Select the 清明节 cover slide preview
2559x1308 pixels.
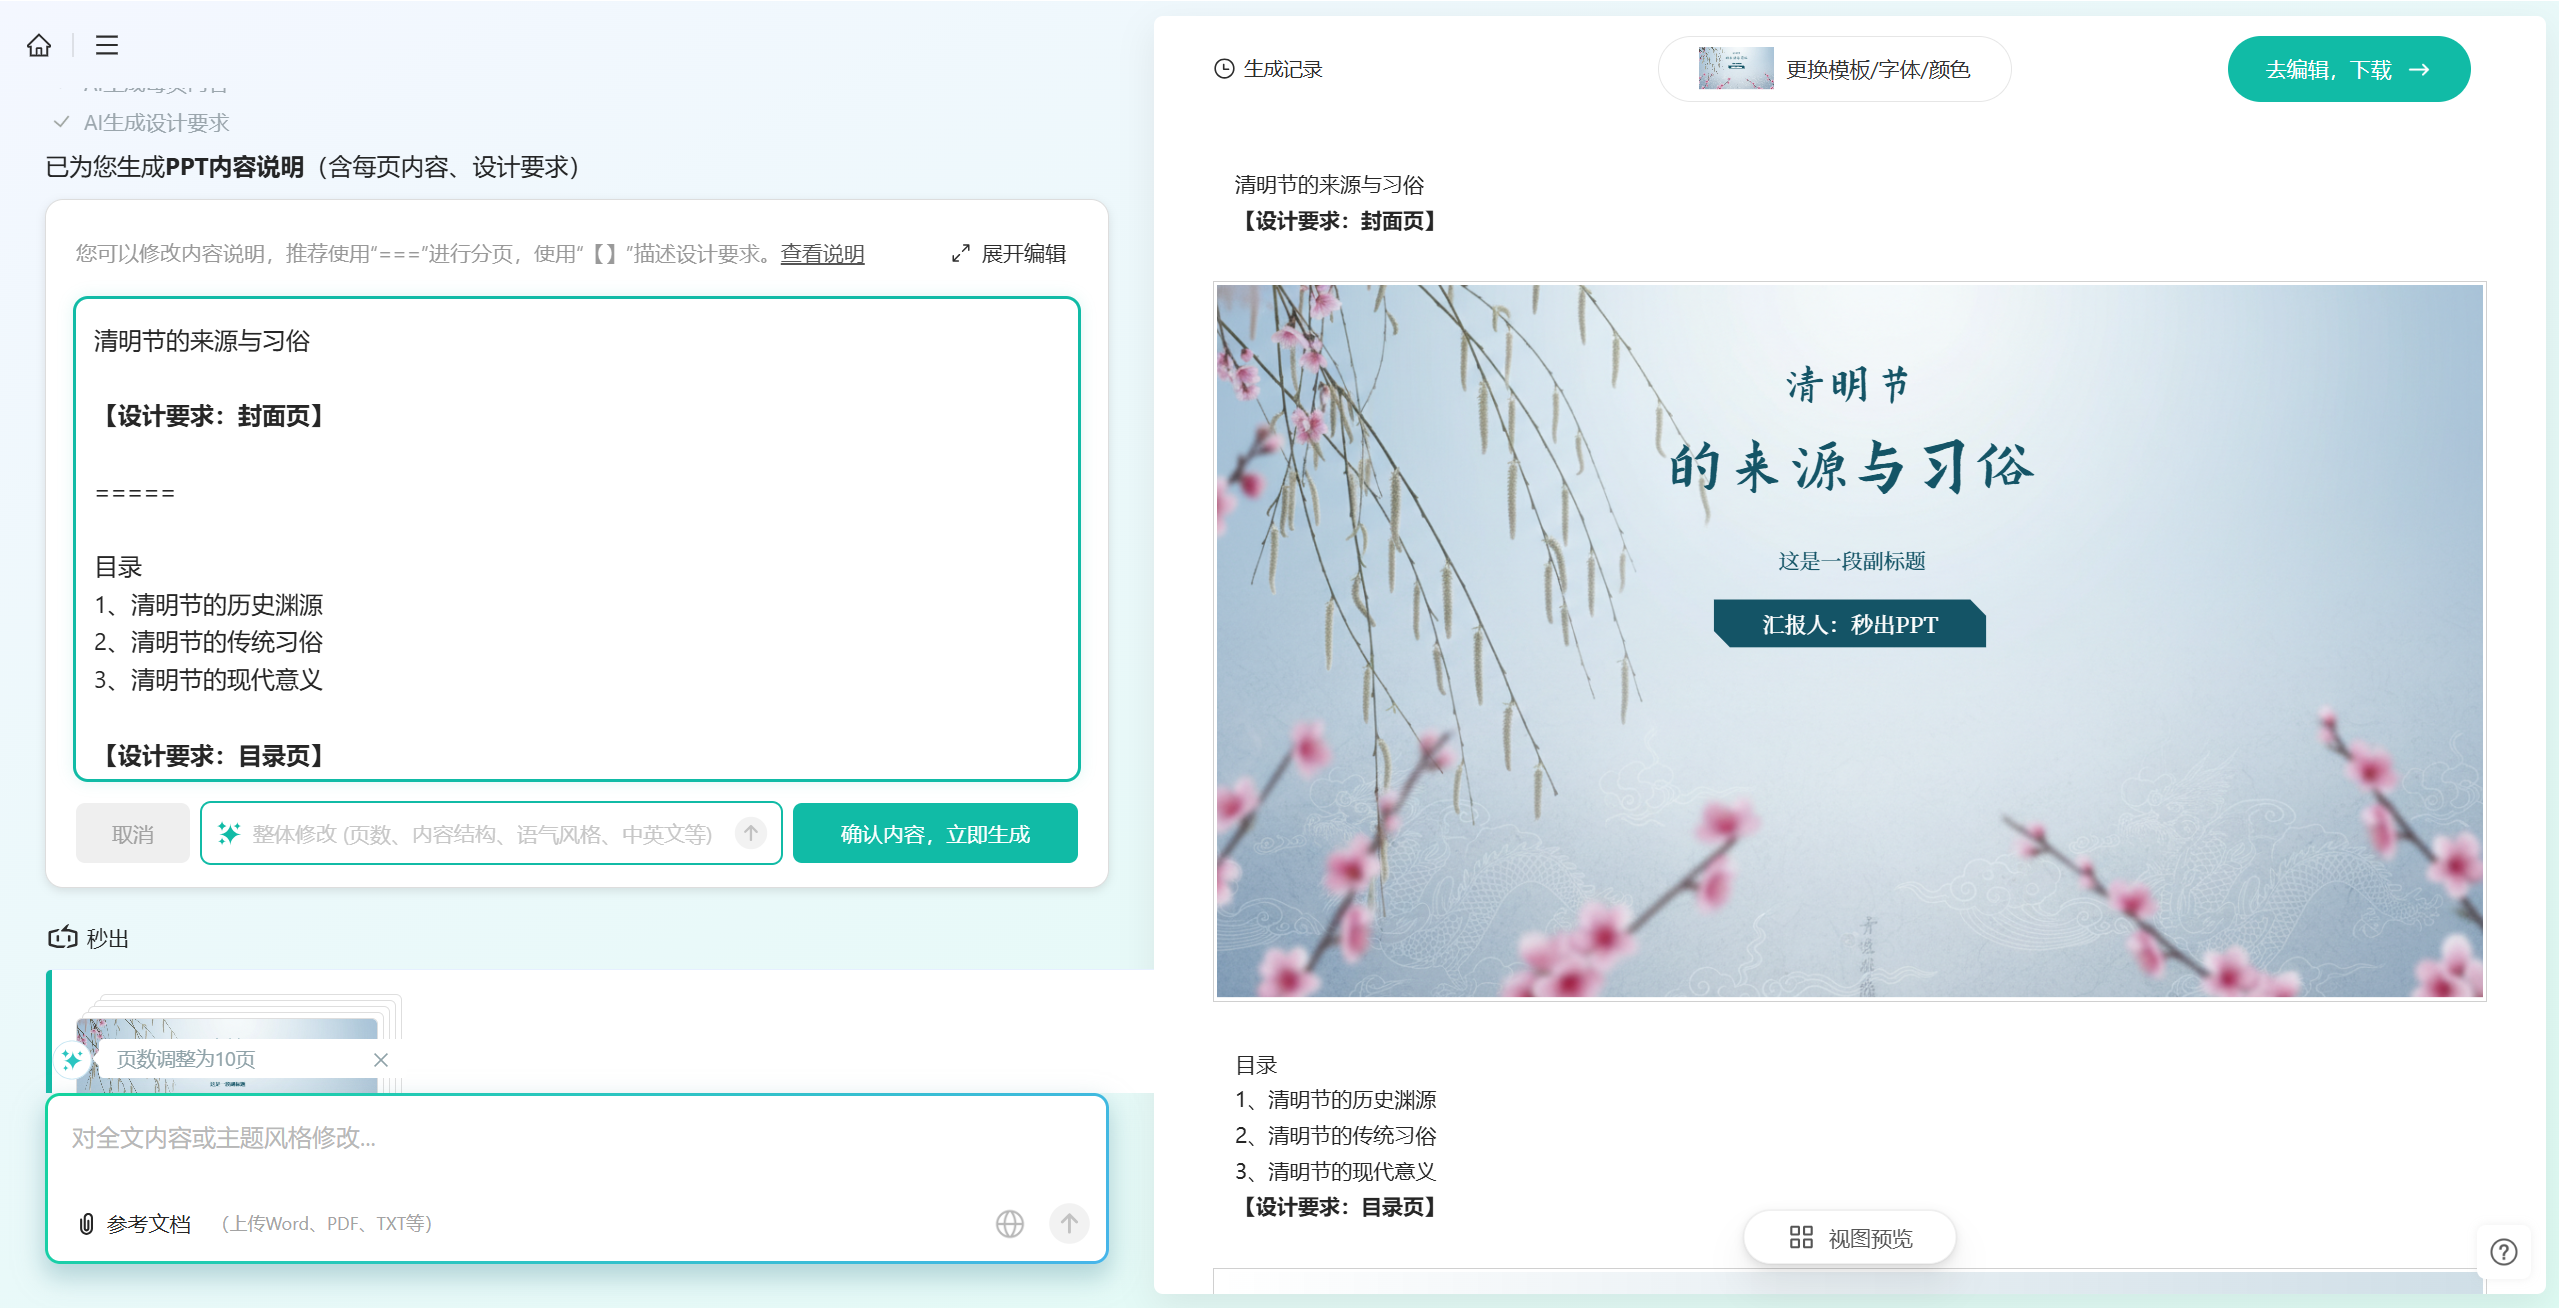click(1849, 641)
